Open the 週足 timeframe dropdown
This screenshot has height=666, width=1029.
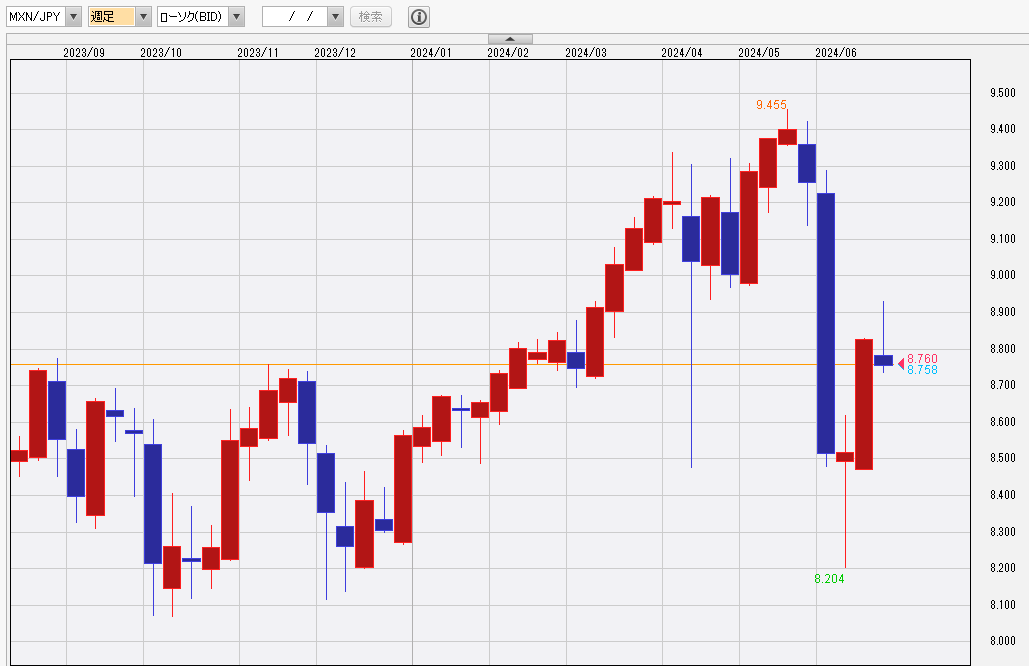click(x=143, y=16)
